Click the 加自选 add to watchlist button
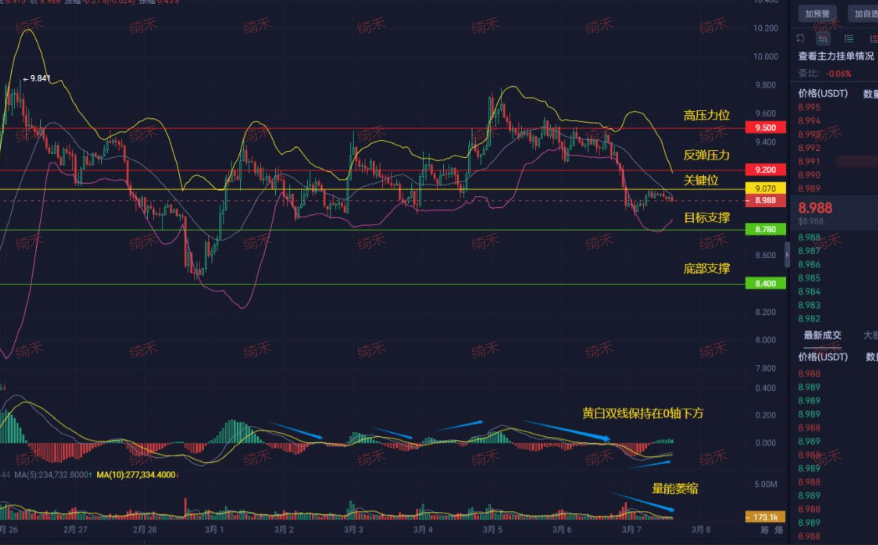The image size is (878, 545). click(x=865, y=13)
